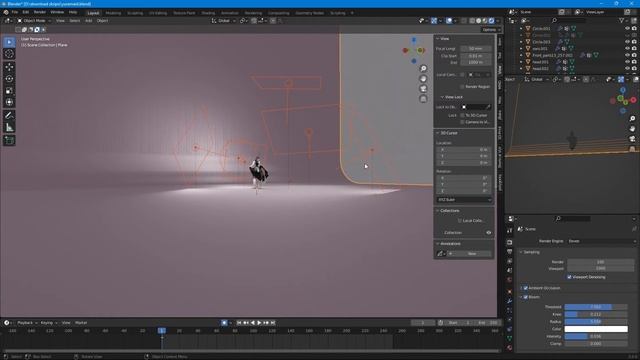The width and height of the screenshot is (640, 360).
Task: Click the zoom magnifier icon in main viewport
Action: coord(423,68)
